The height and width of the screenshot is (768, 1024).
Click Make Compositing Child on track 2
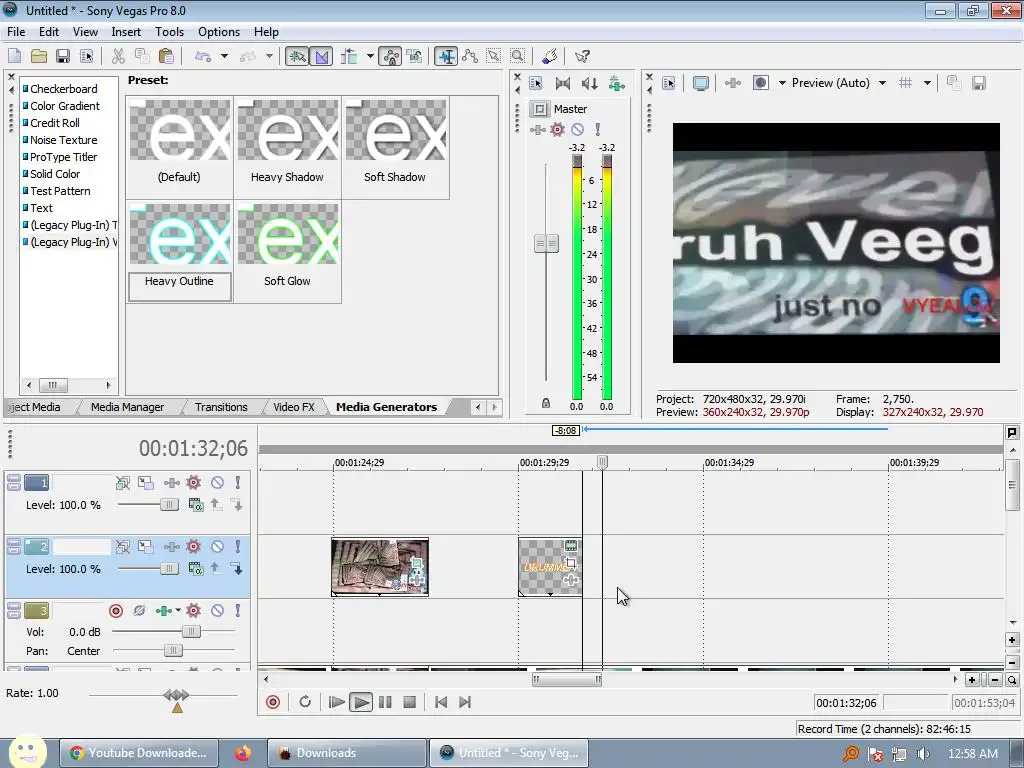238,568
